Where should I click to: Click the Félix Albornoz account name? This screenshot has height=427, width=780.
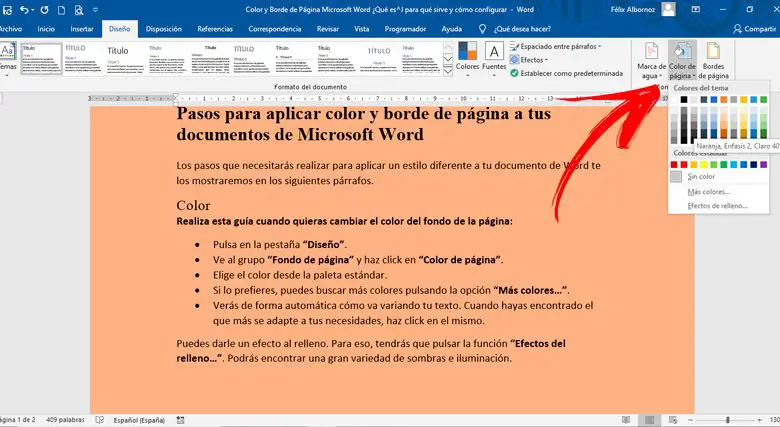pos(633,9)
